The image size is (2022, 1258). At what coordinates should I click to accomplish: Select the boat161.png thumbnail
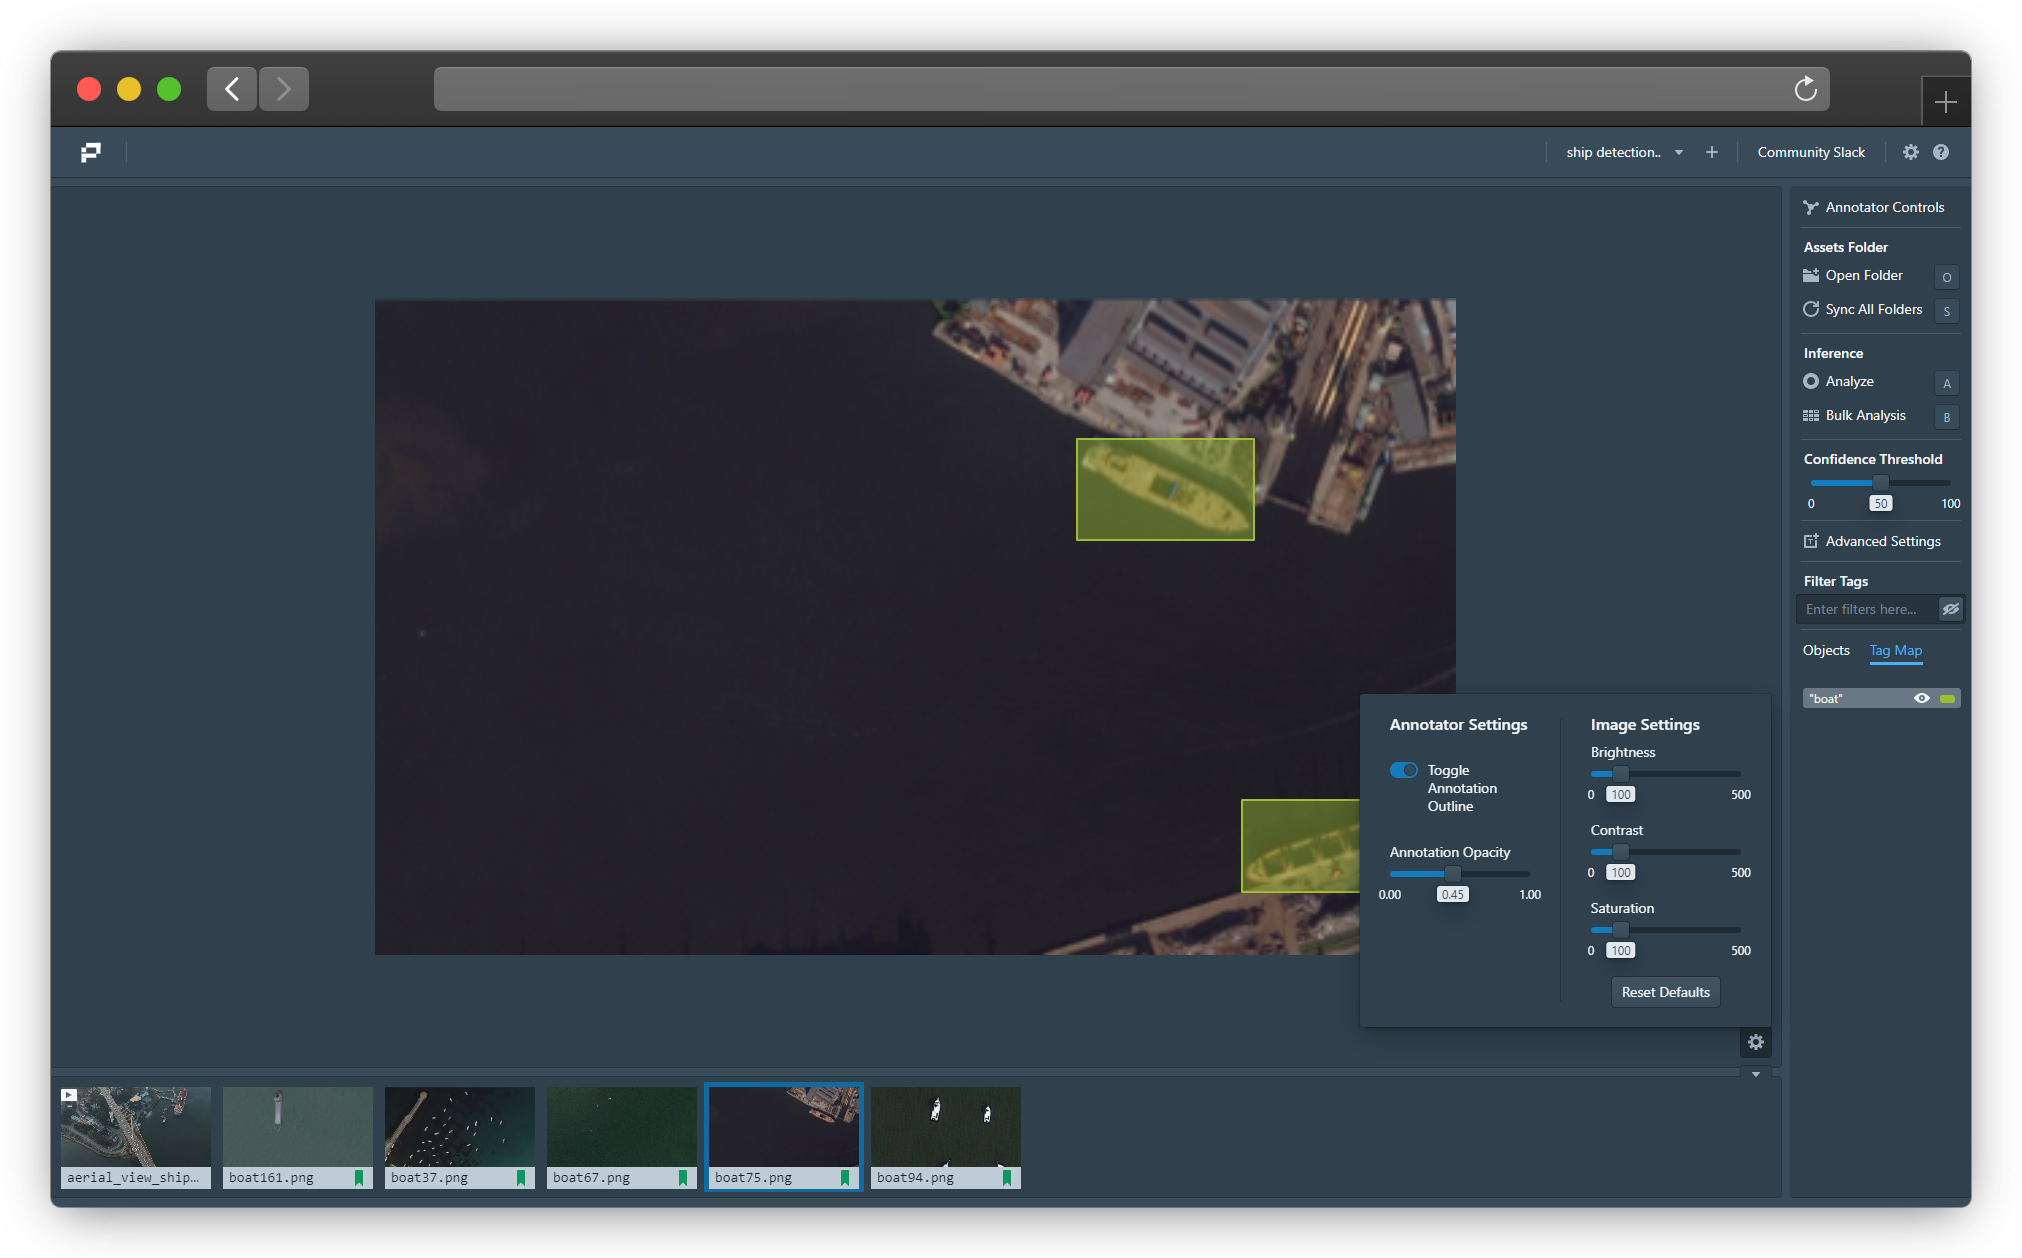point(298,1137)
